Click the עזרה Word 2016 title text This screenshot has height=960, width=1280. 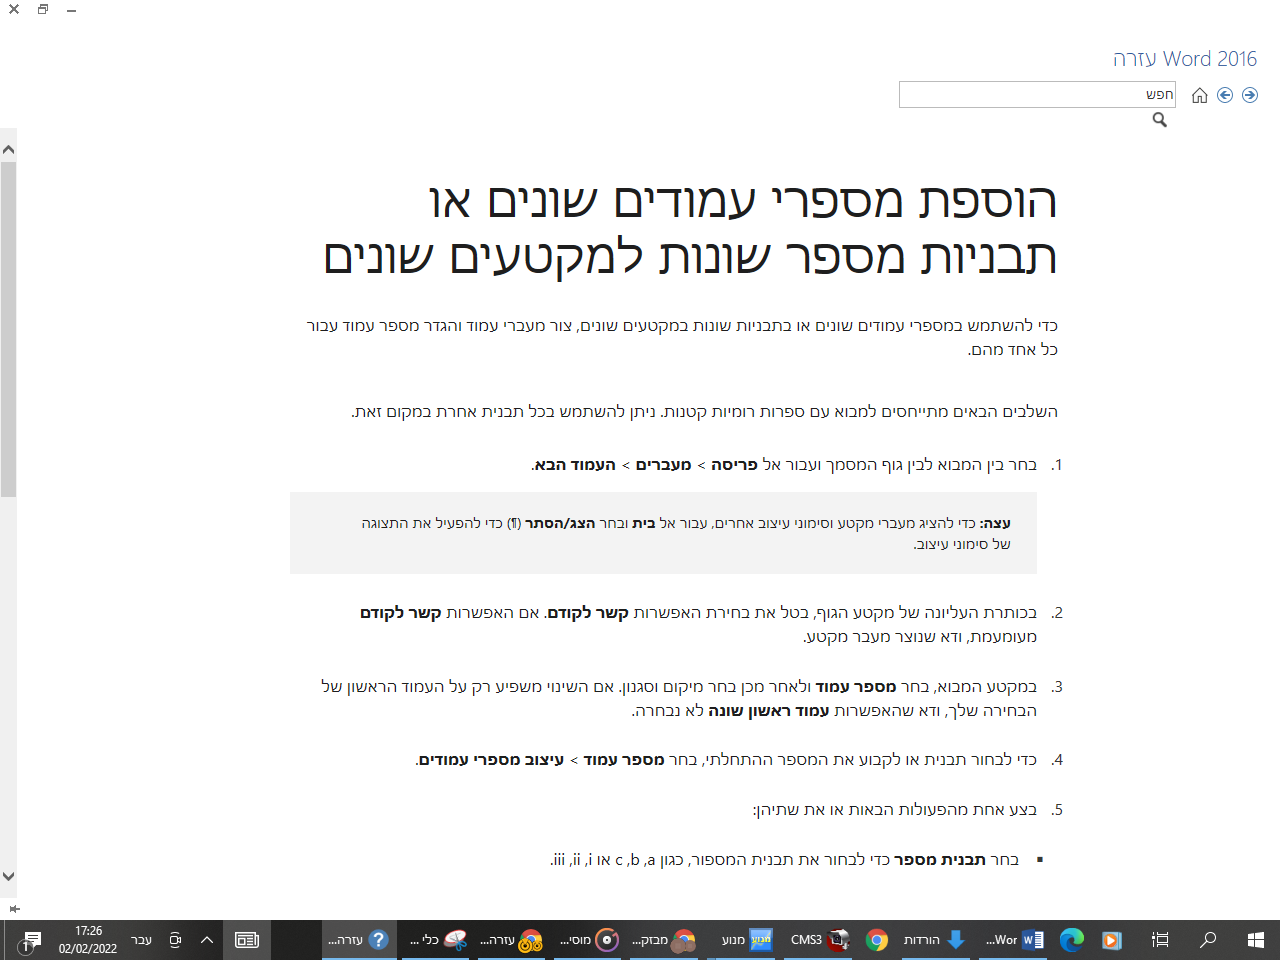click(x=1185, y=59)
